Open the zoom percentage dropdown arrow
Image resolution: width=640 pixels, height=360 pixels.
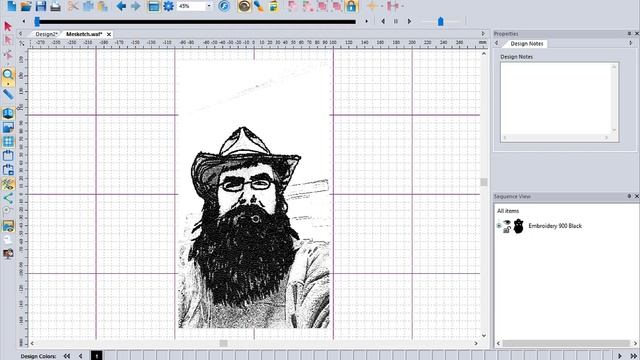(x=209, y=6)
